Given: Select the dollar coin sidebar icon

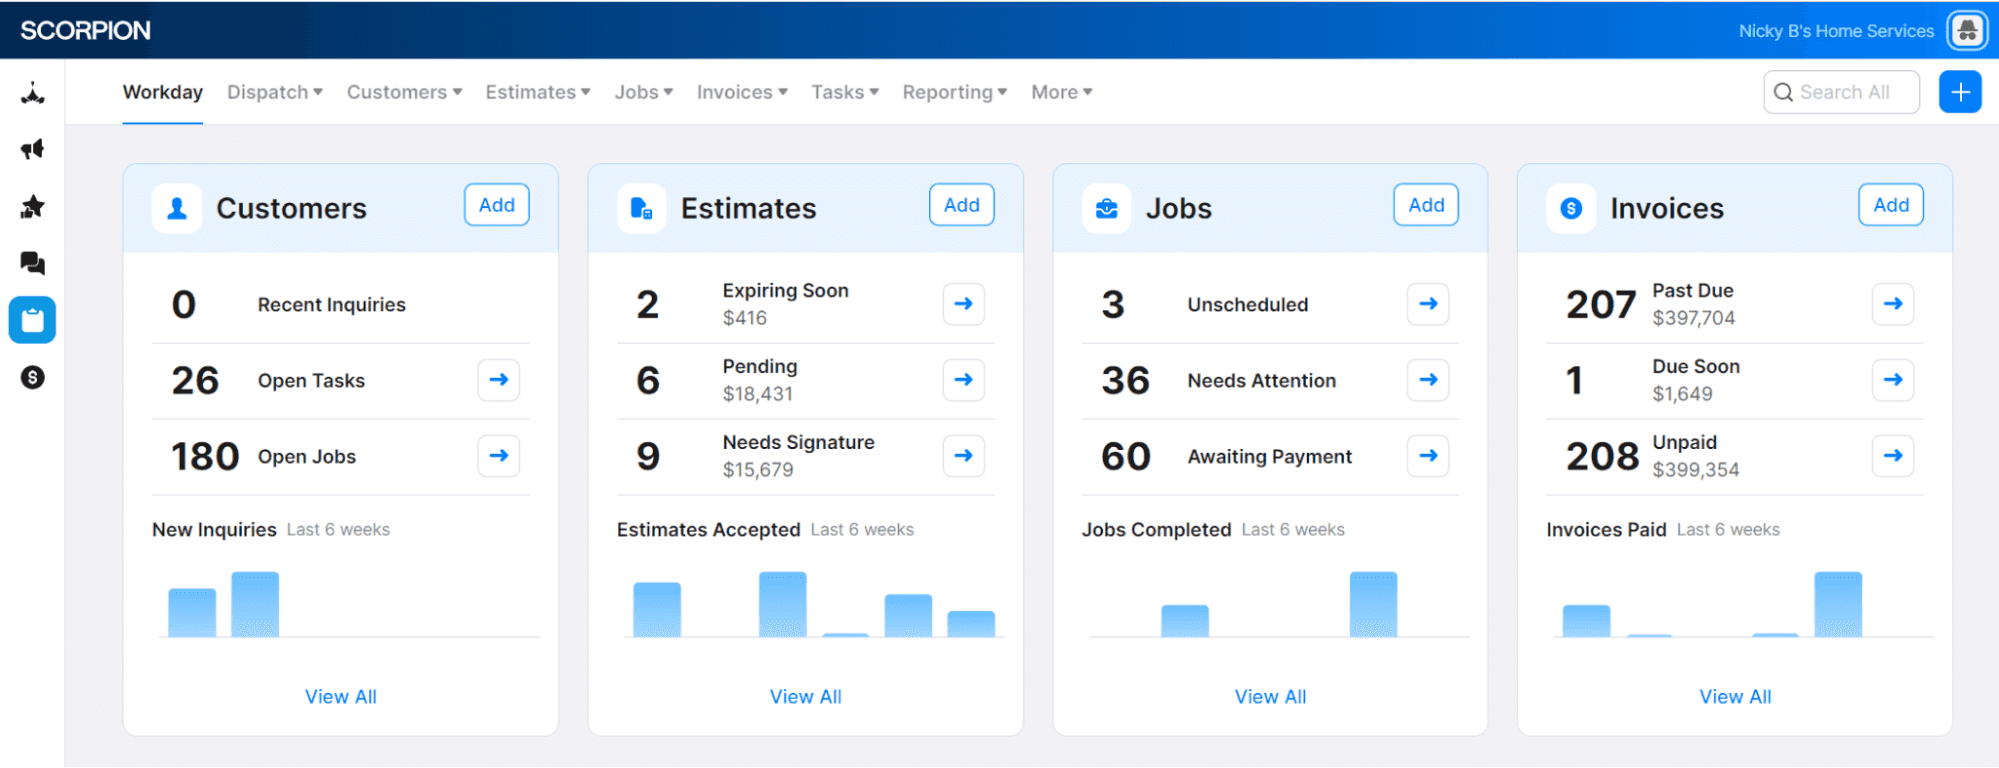Looking at the screenshot, I should [x=32, y=377].
